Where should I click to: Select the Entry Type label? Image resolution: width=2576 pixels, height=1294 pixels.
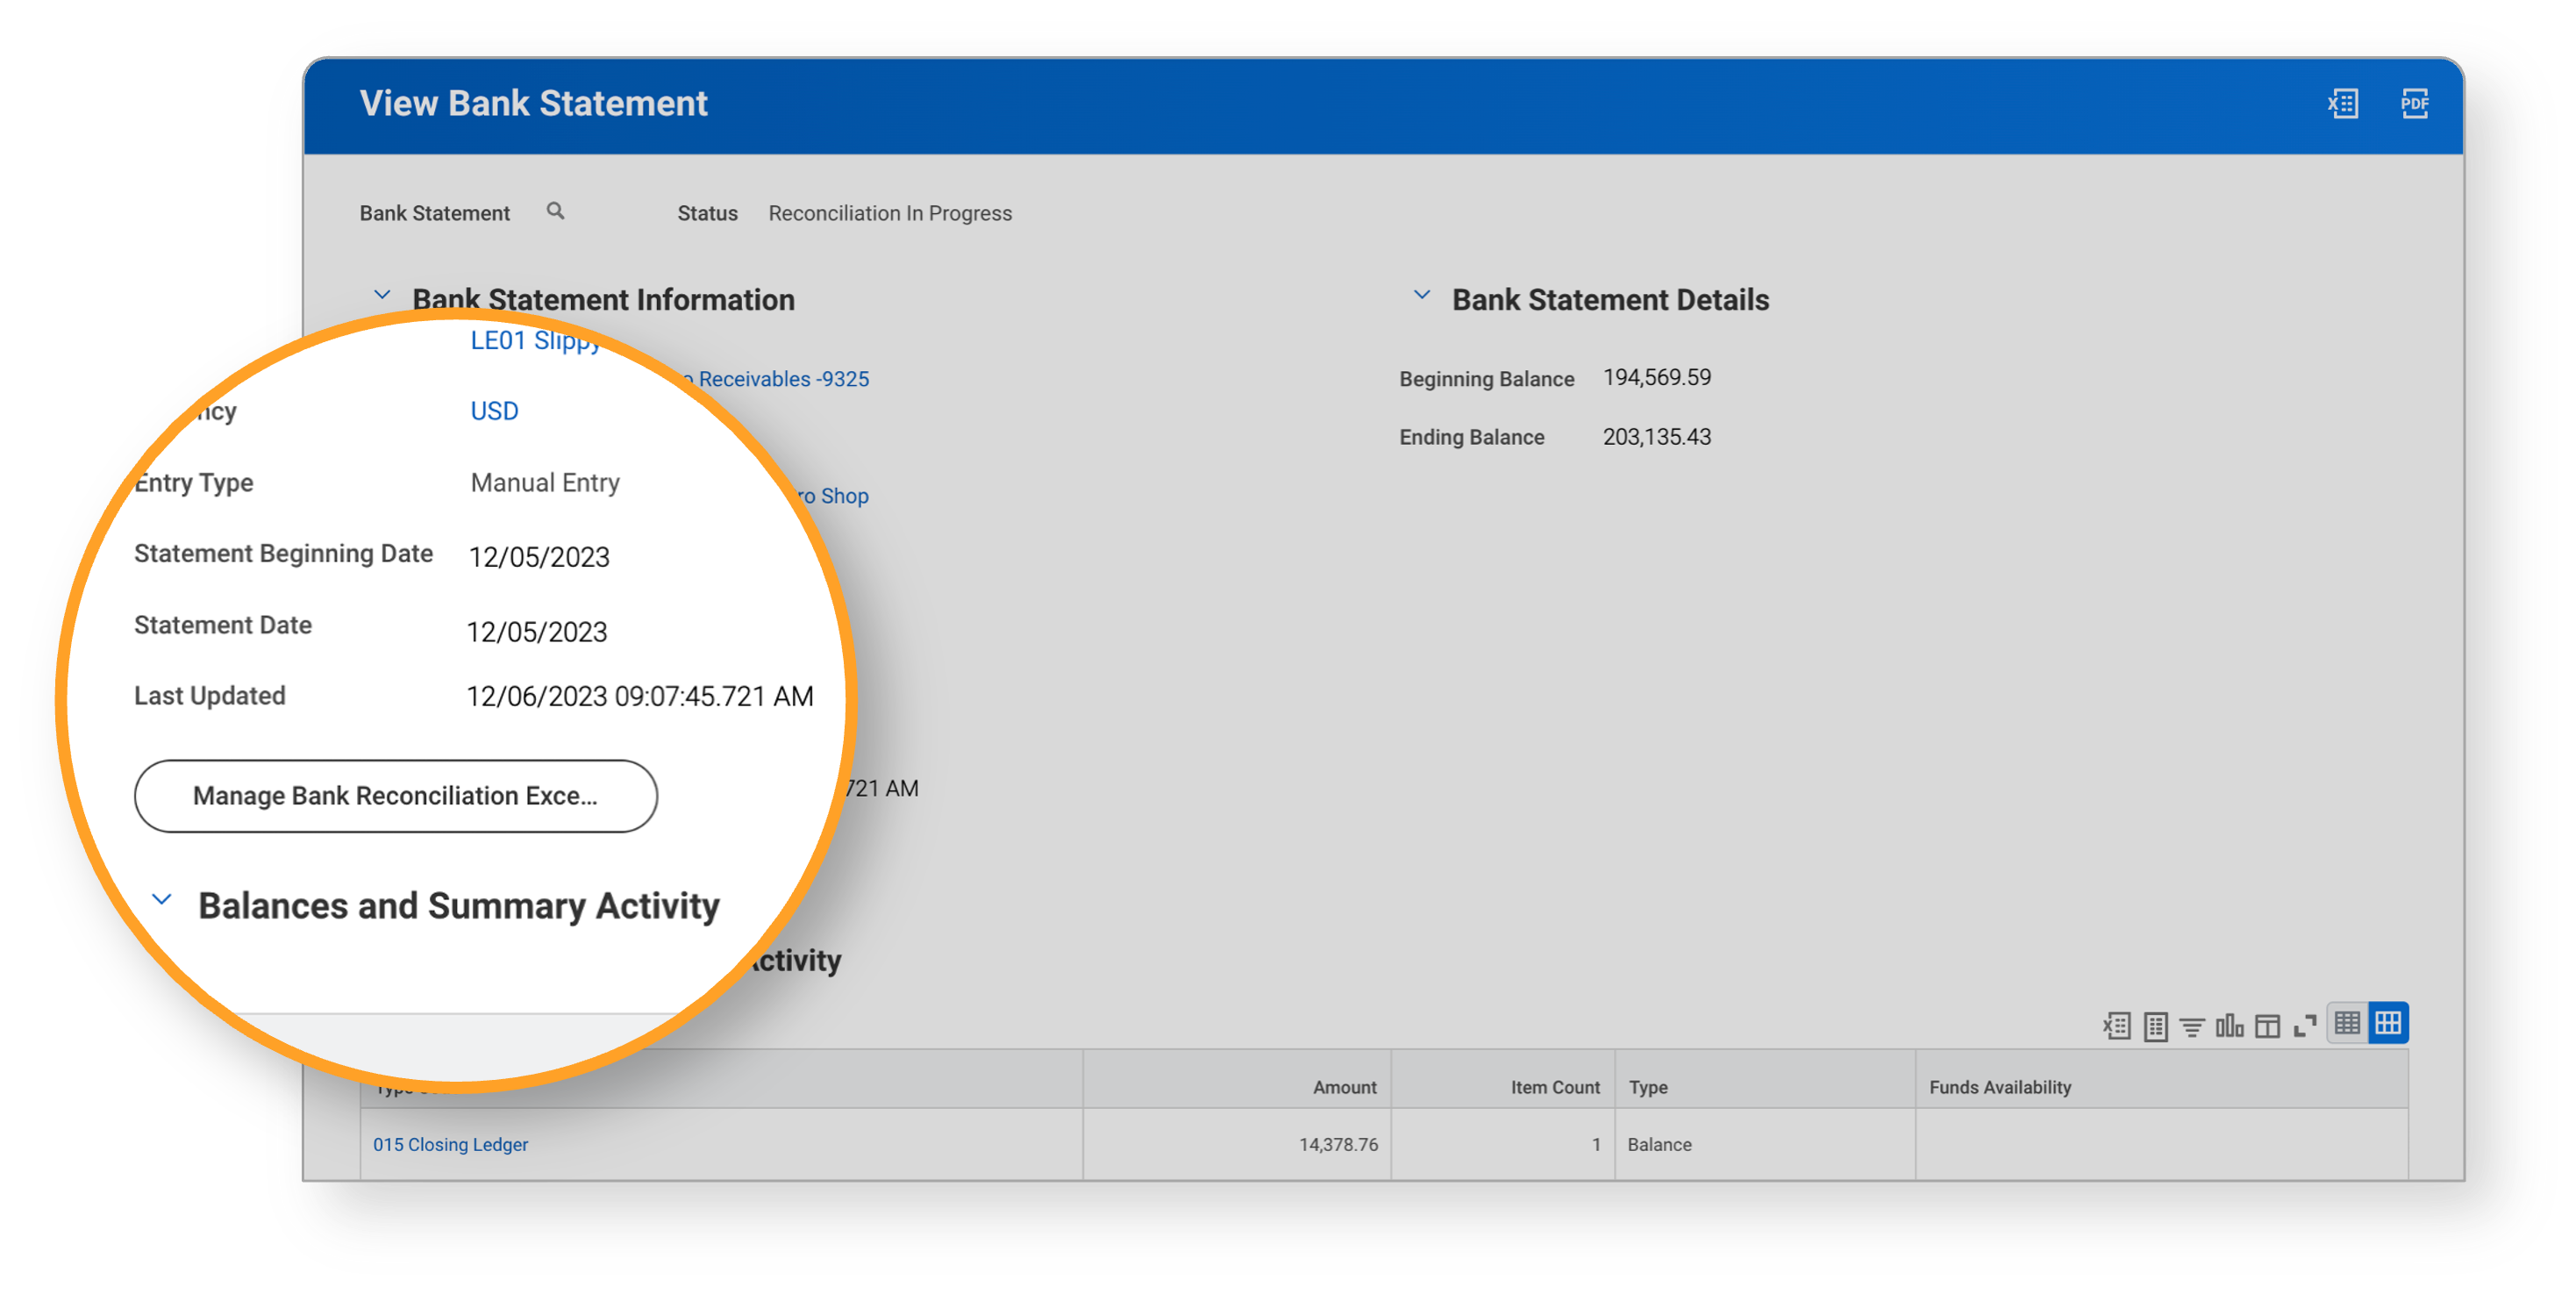coord(194,483)
